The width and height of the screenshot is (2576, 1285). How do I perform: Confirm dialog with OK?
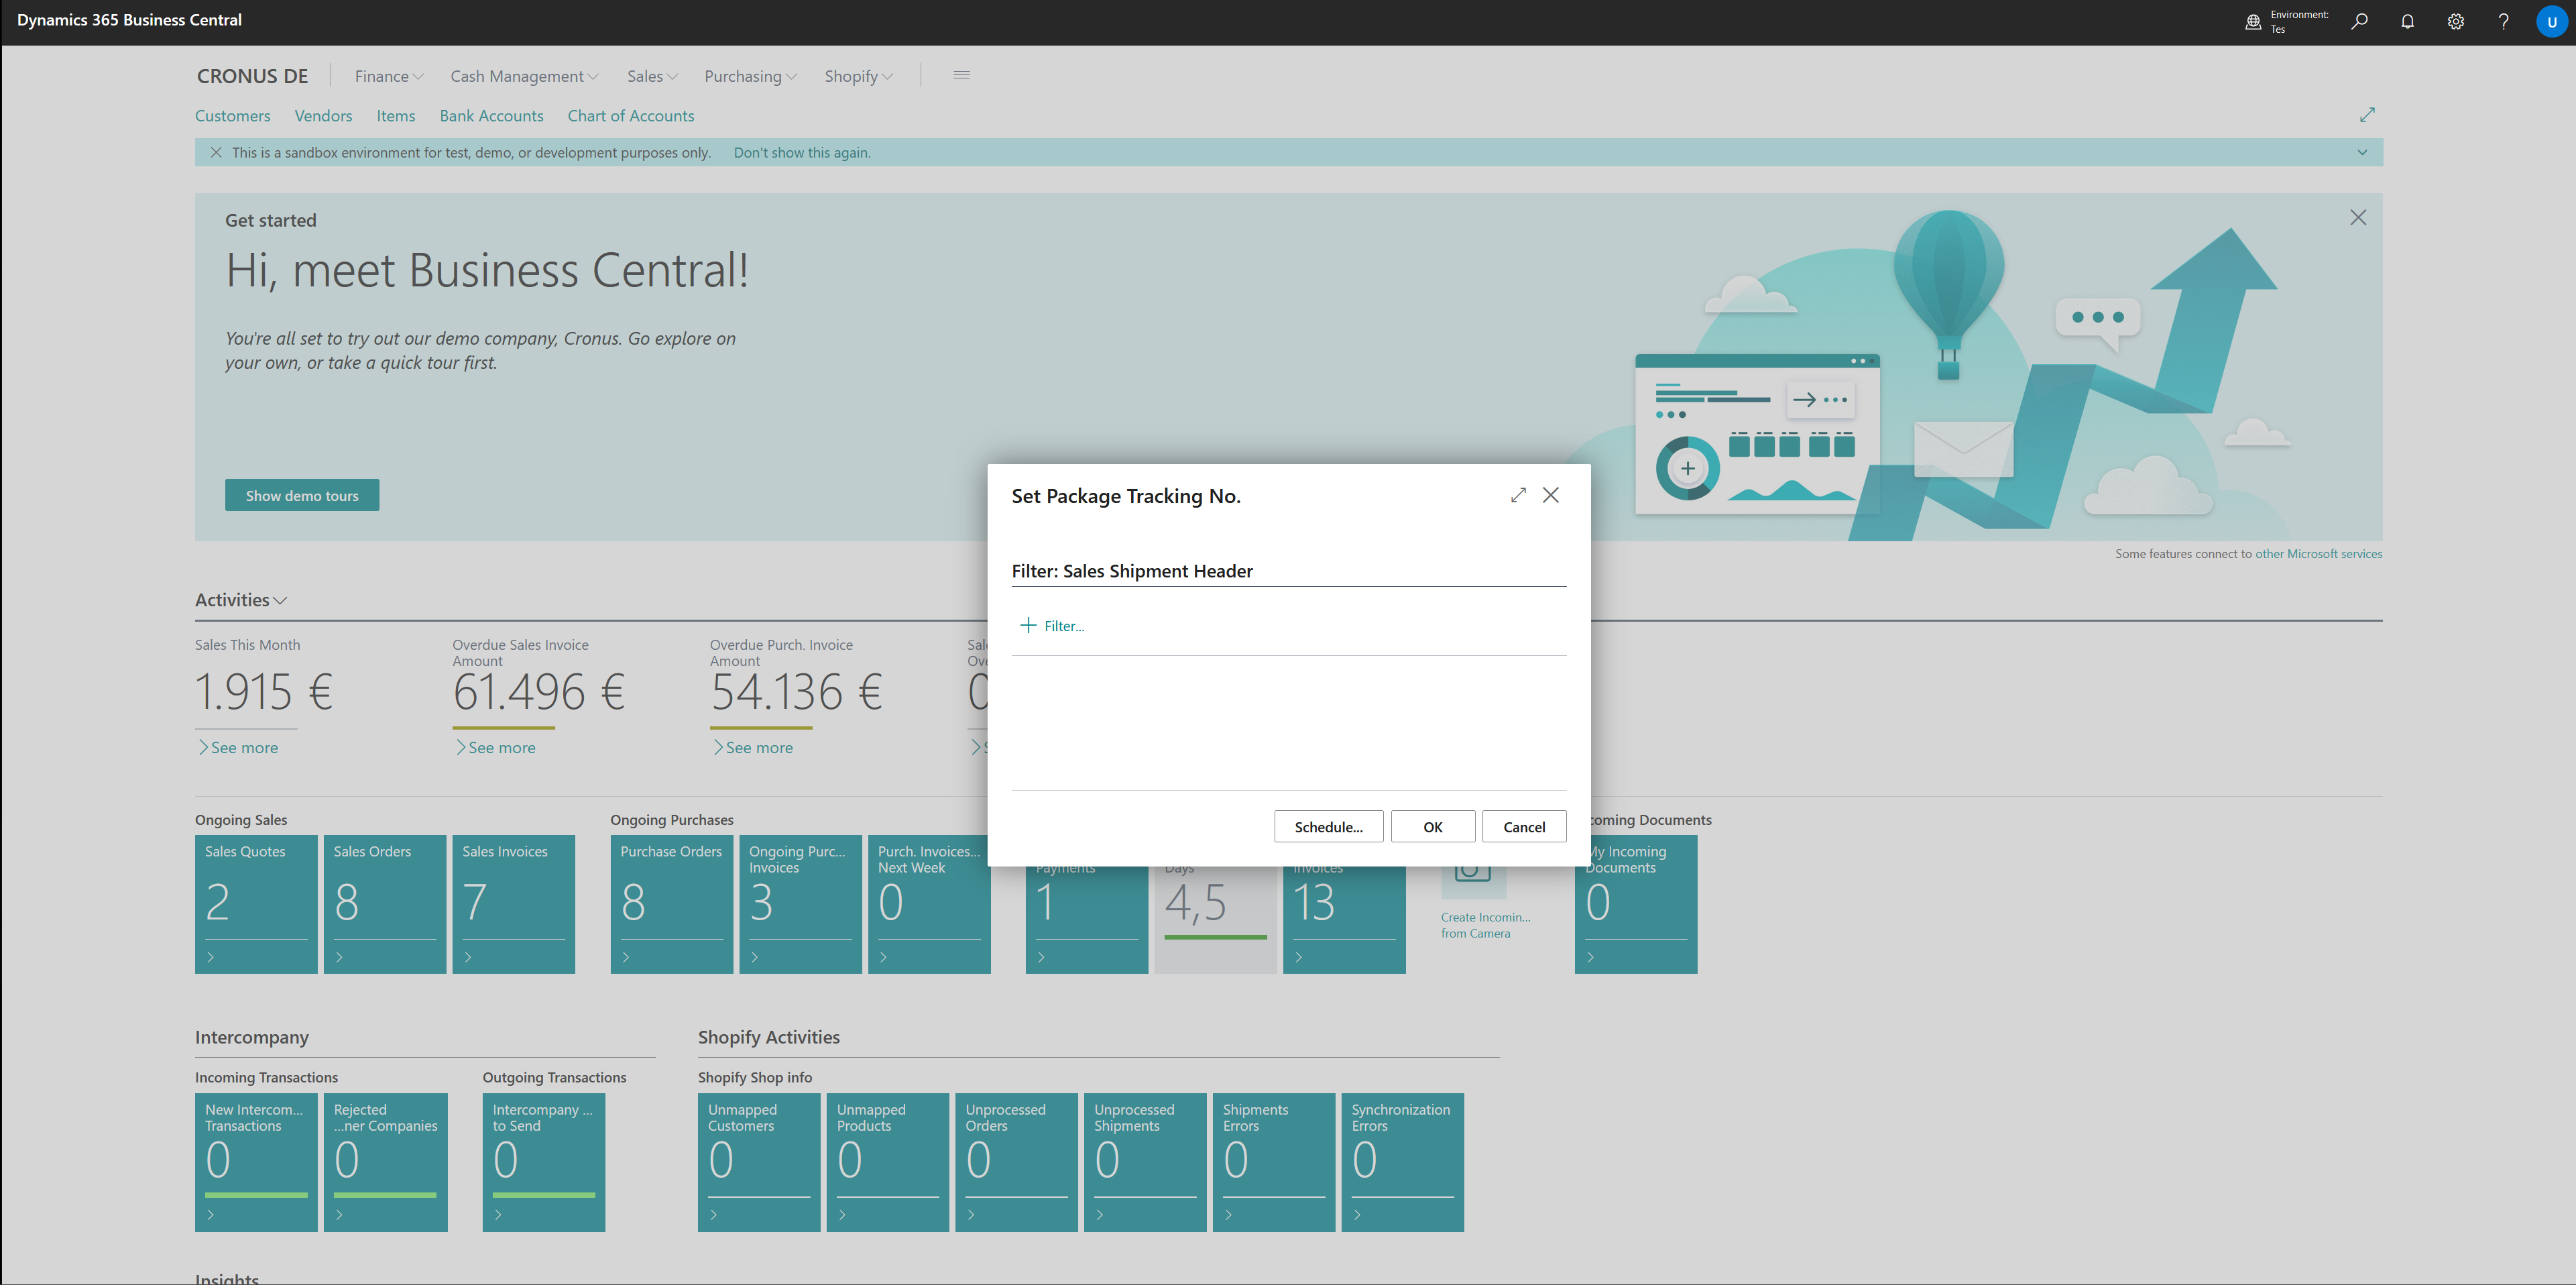point(1433,826)
